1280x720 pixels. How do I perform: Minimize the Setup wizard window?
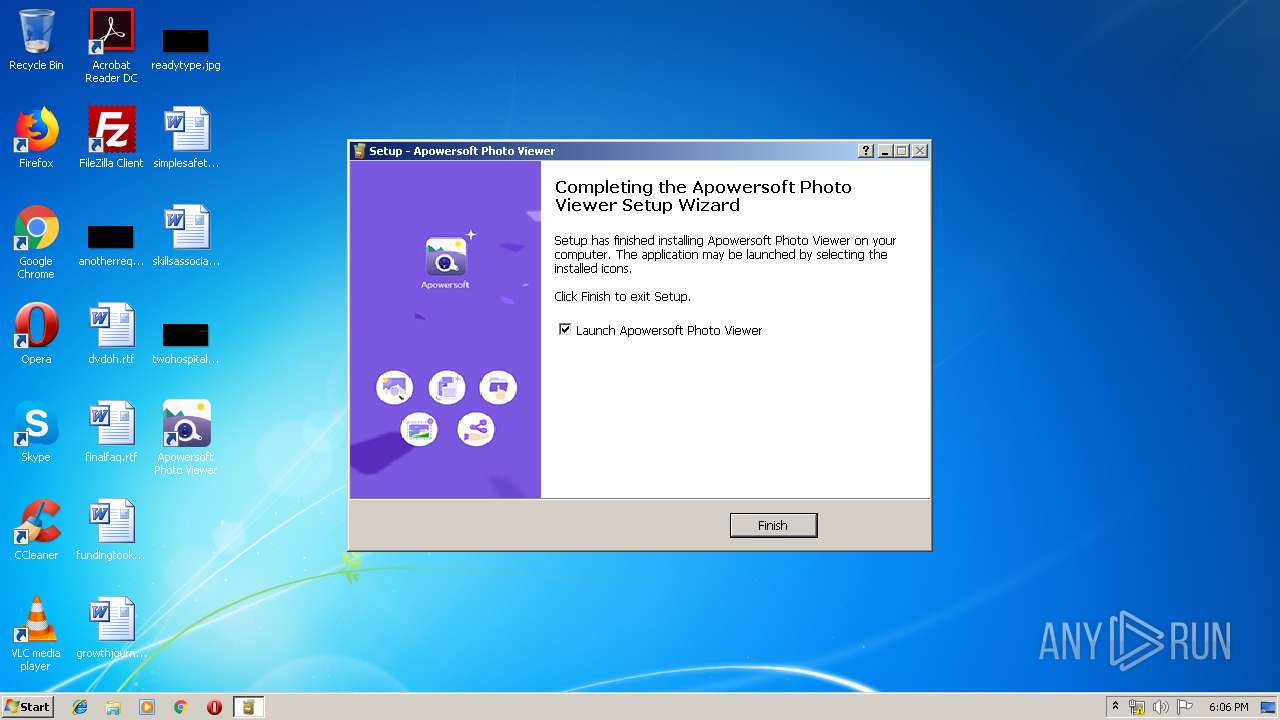(x=885, y=151)
